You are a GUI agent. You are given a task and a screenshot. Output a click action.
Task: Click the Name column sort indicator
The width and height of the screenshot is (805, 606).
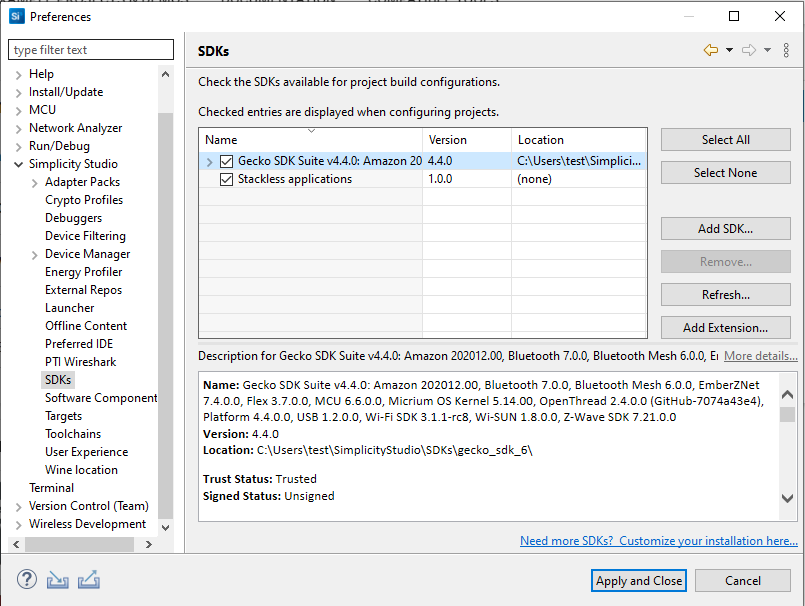coord(310,133)
